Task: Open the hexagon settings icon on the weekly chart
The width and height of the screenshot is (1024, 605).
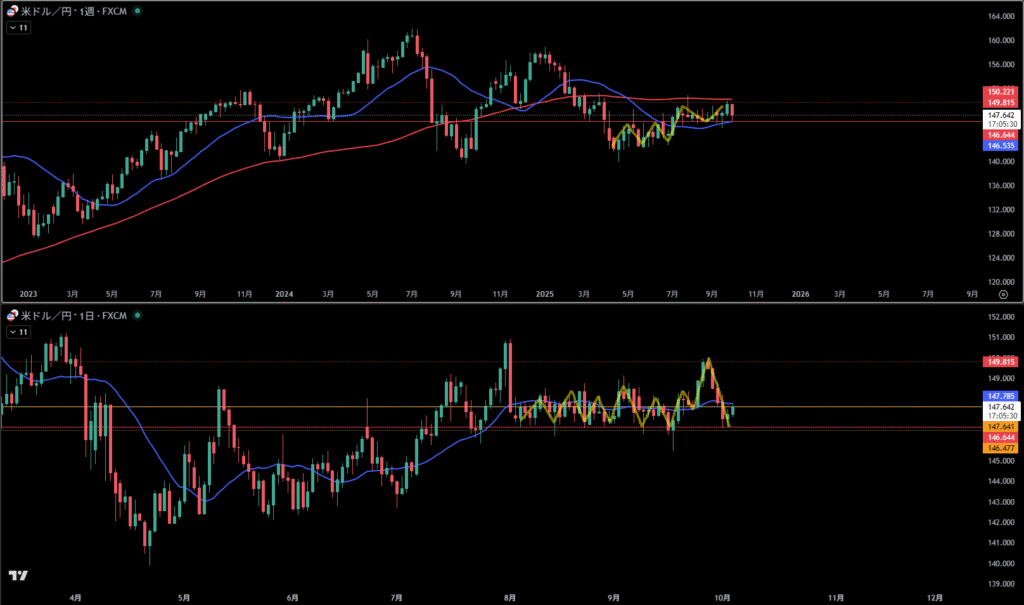Action: pyautogui.click(x=1004, y=294)
